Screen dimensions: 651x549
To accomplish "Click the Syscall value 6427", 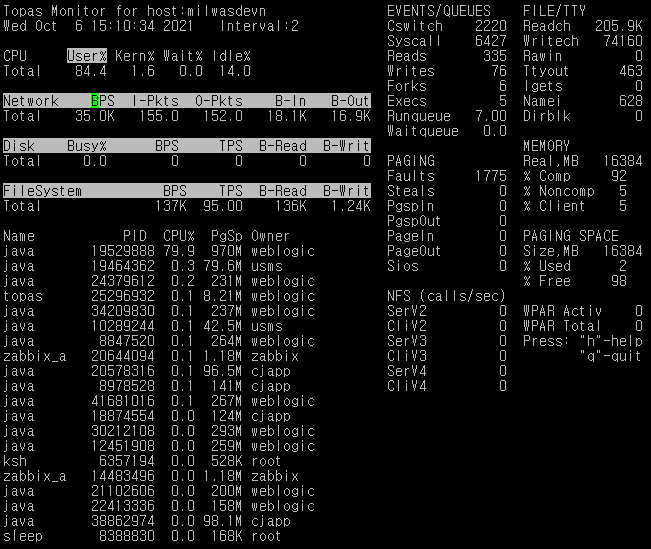I will (x=491, y=41).
